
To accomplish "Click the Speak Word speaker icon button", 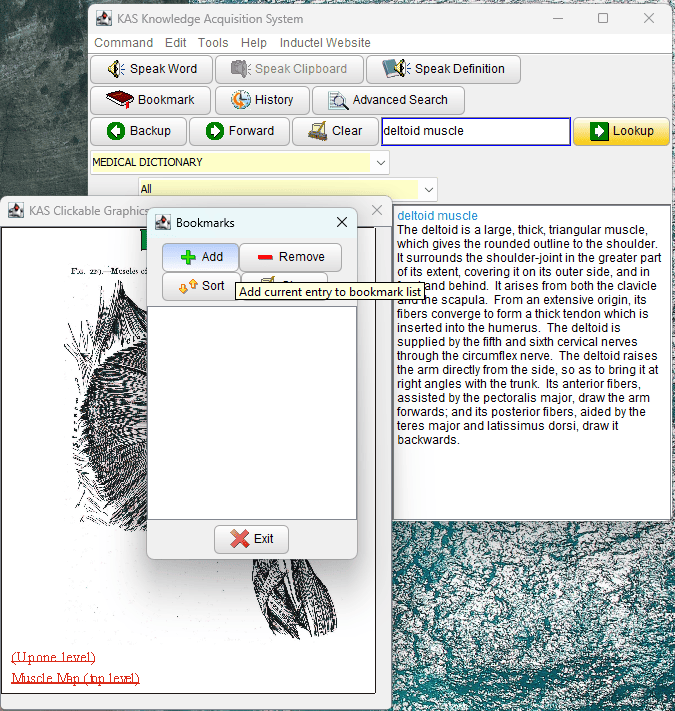I will point(151,69).
